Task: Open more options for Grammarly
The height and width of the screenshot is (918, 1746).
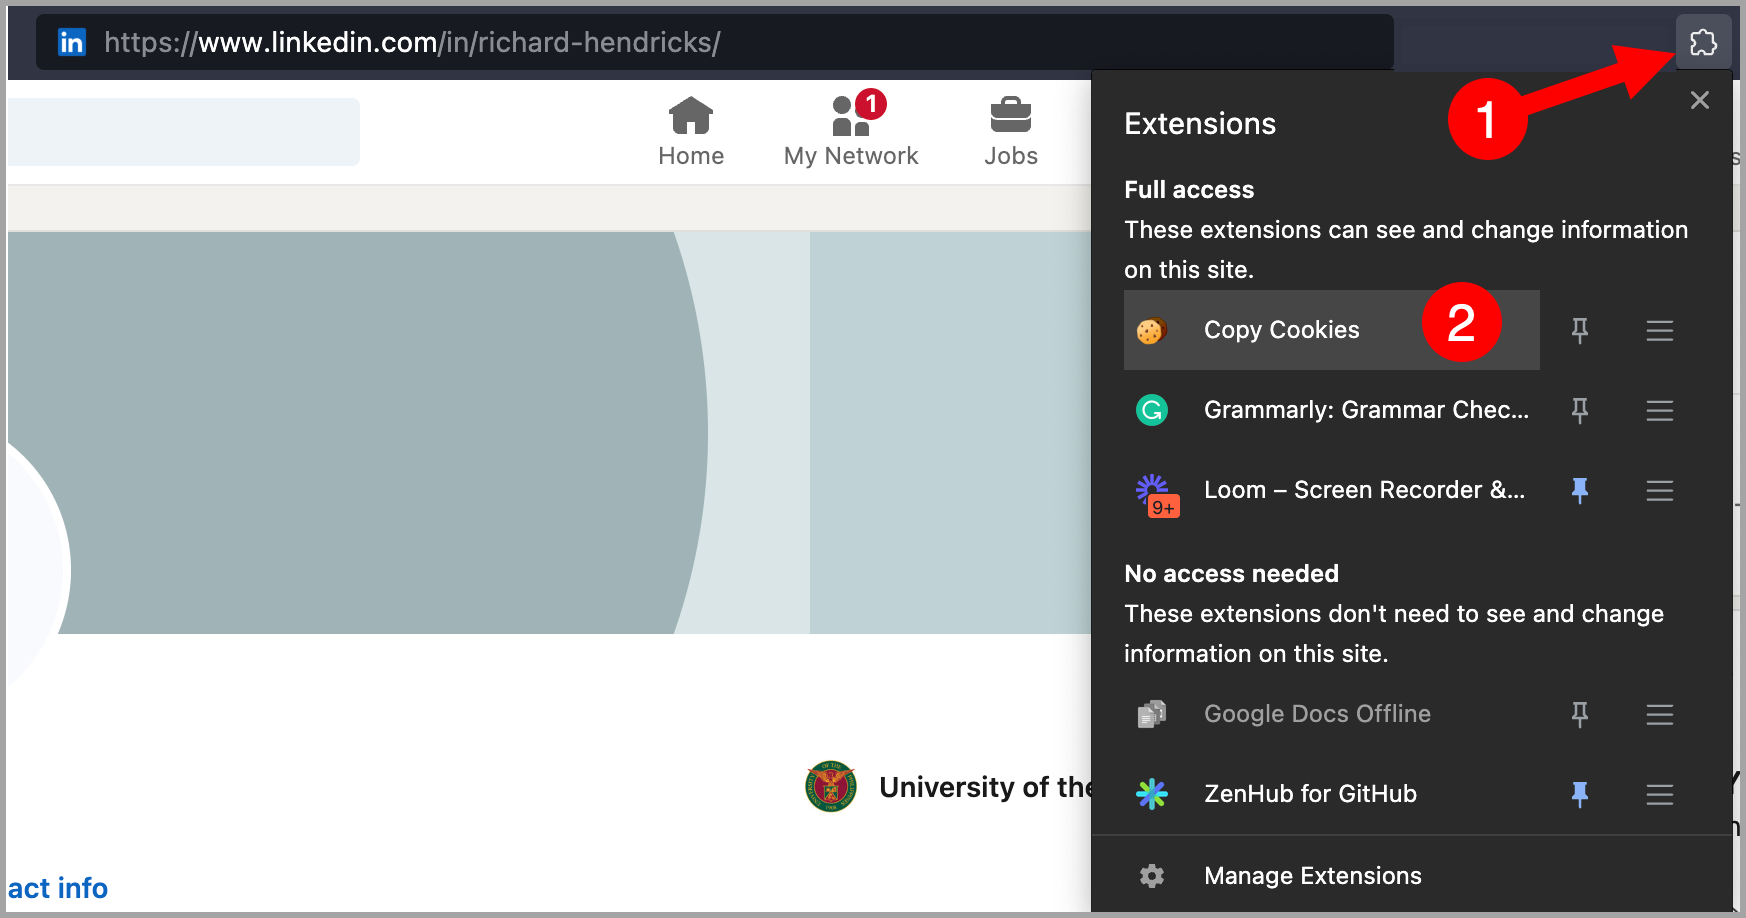Action: [1660, 410]
